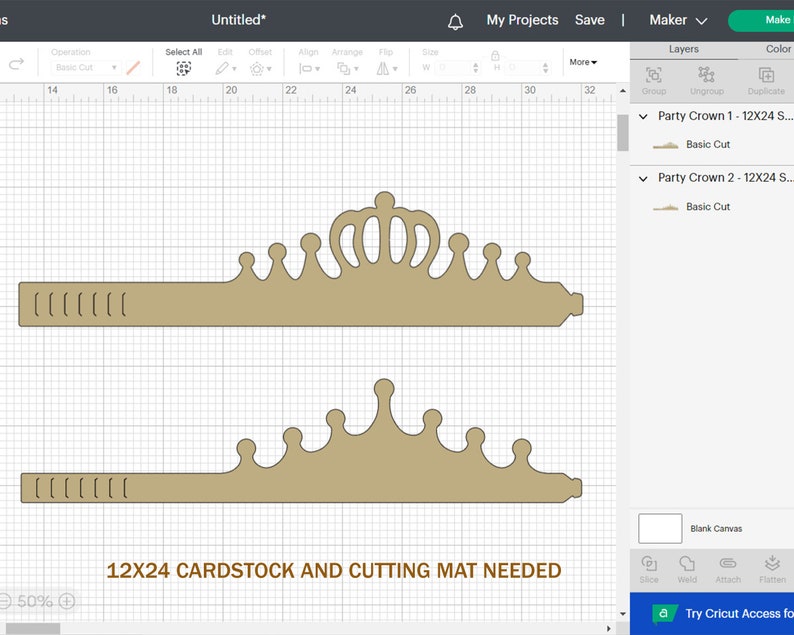Click the 50% zoom level text
This screenshot has width=794, height=635.
35,601
